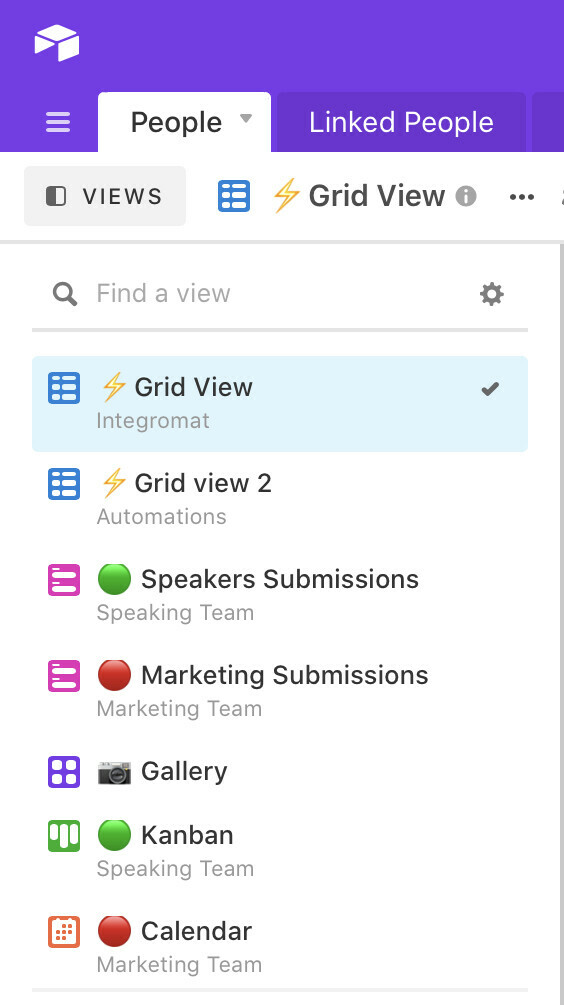Click the grid icon beside the Grid View title
This screenshot has width=564, height=1005.
coord(234,196)
